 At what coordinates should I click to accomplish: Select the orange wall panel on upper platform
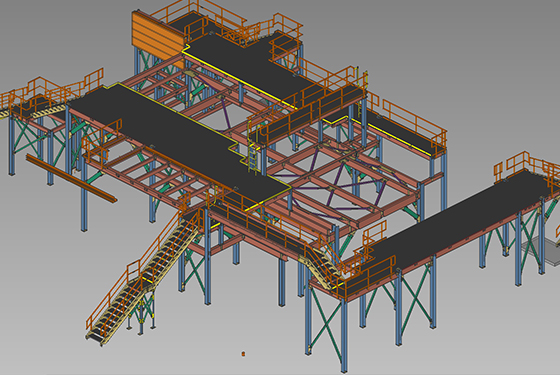(x=158, y=36)
